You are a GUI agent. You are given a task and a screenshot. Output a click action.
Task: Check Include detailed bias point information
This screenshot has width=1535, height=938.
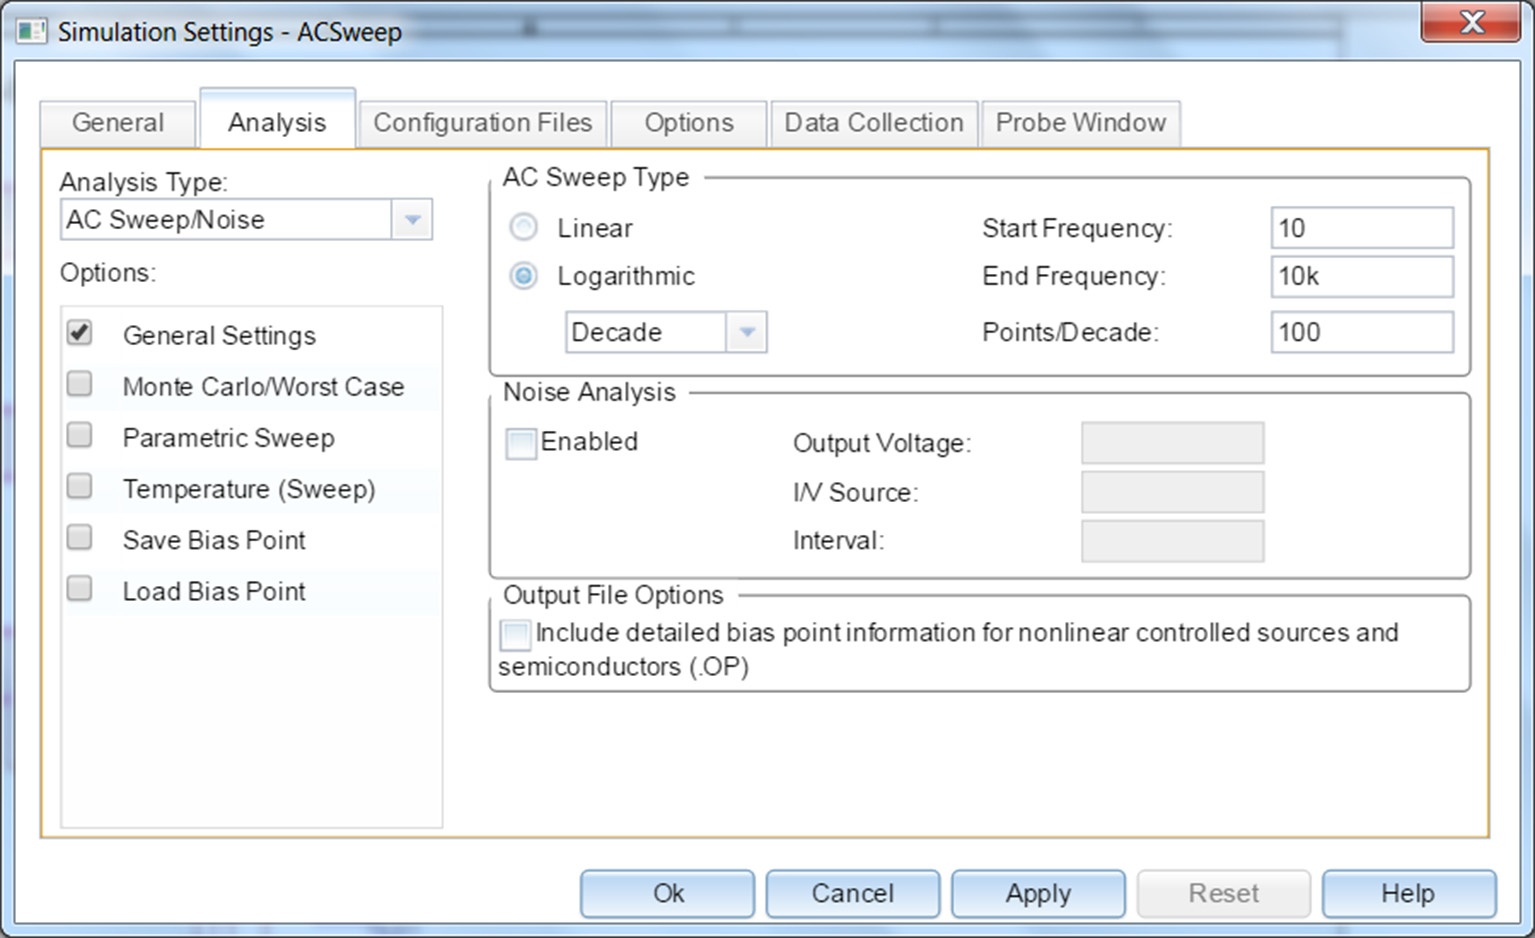(515, 634)
